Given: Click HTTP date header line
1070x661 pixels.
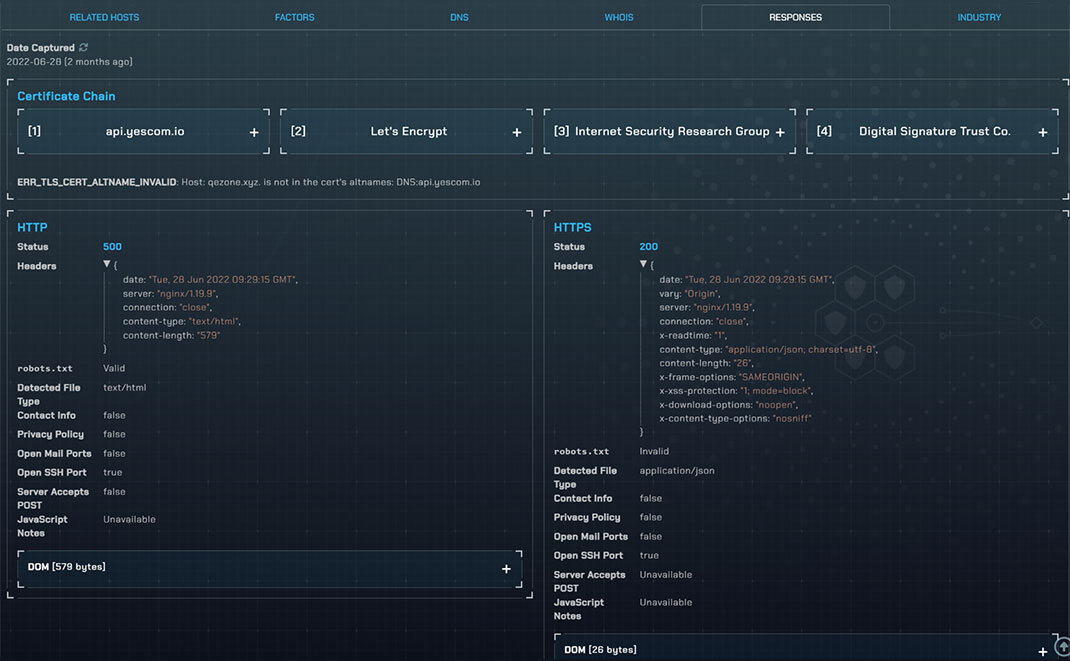Looking at the screenshot, I should pos(210,280).
